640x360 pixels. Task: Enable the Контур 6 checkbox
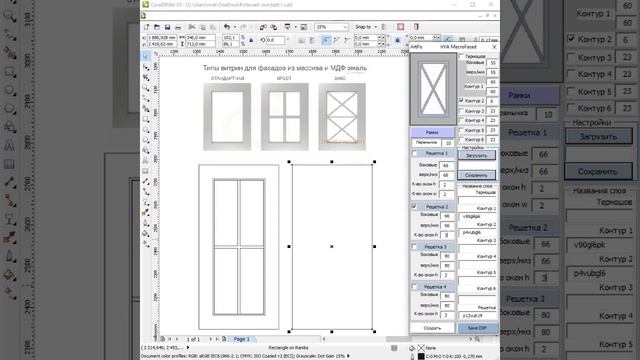coord(461,140)
